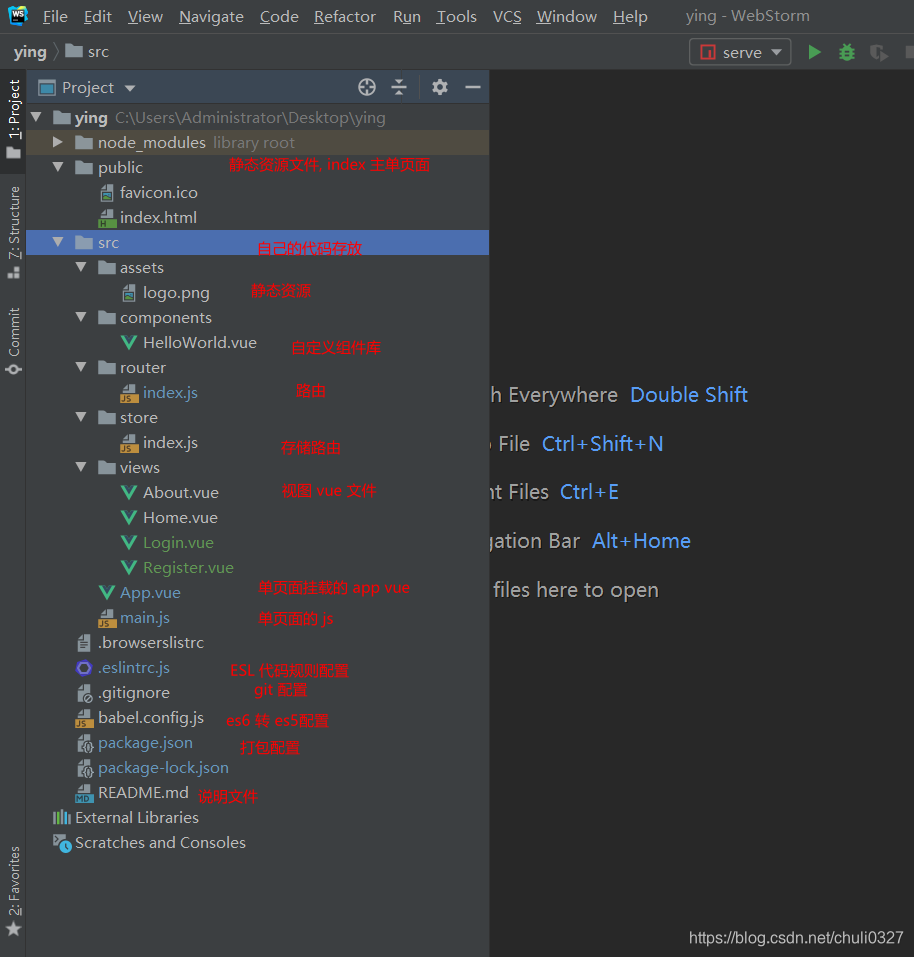Open the Project view selector dropdown
This screenshot has width=914, height=957.
click(87, 88)
